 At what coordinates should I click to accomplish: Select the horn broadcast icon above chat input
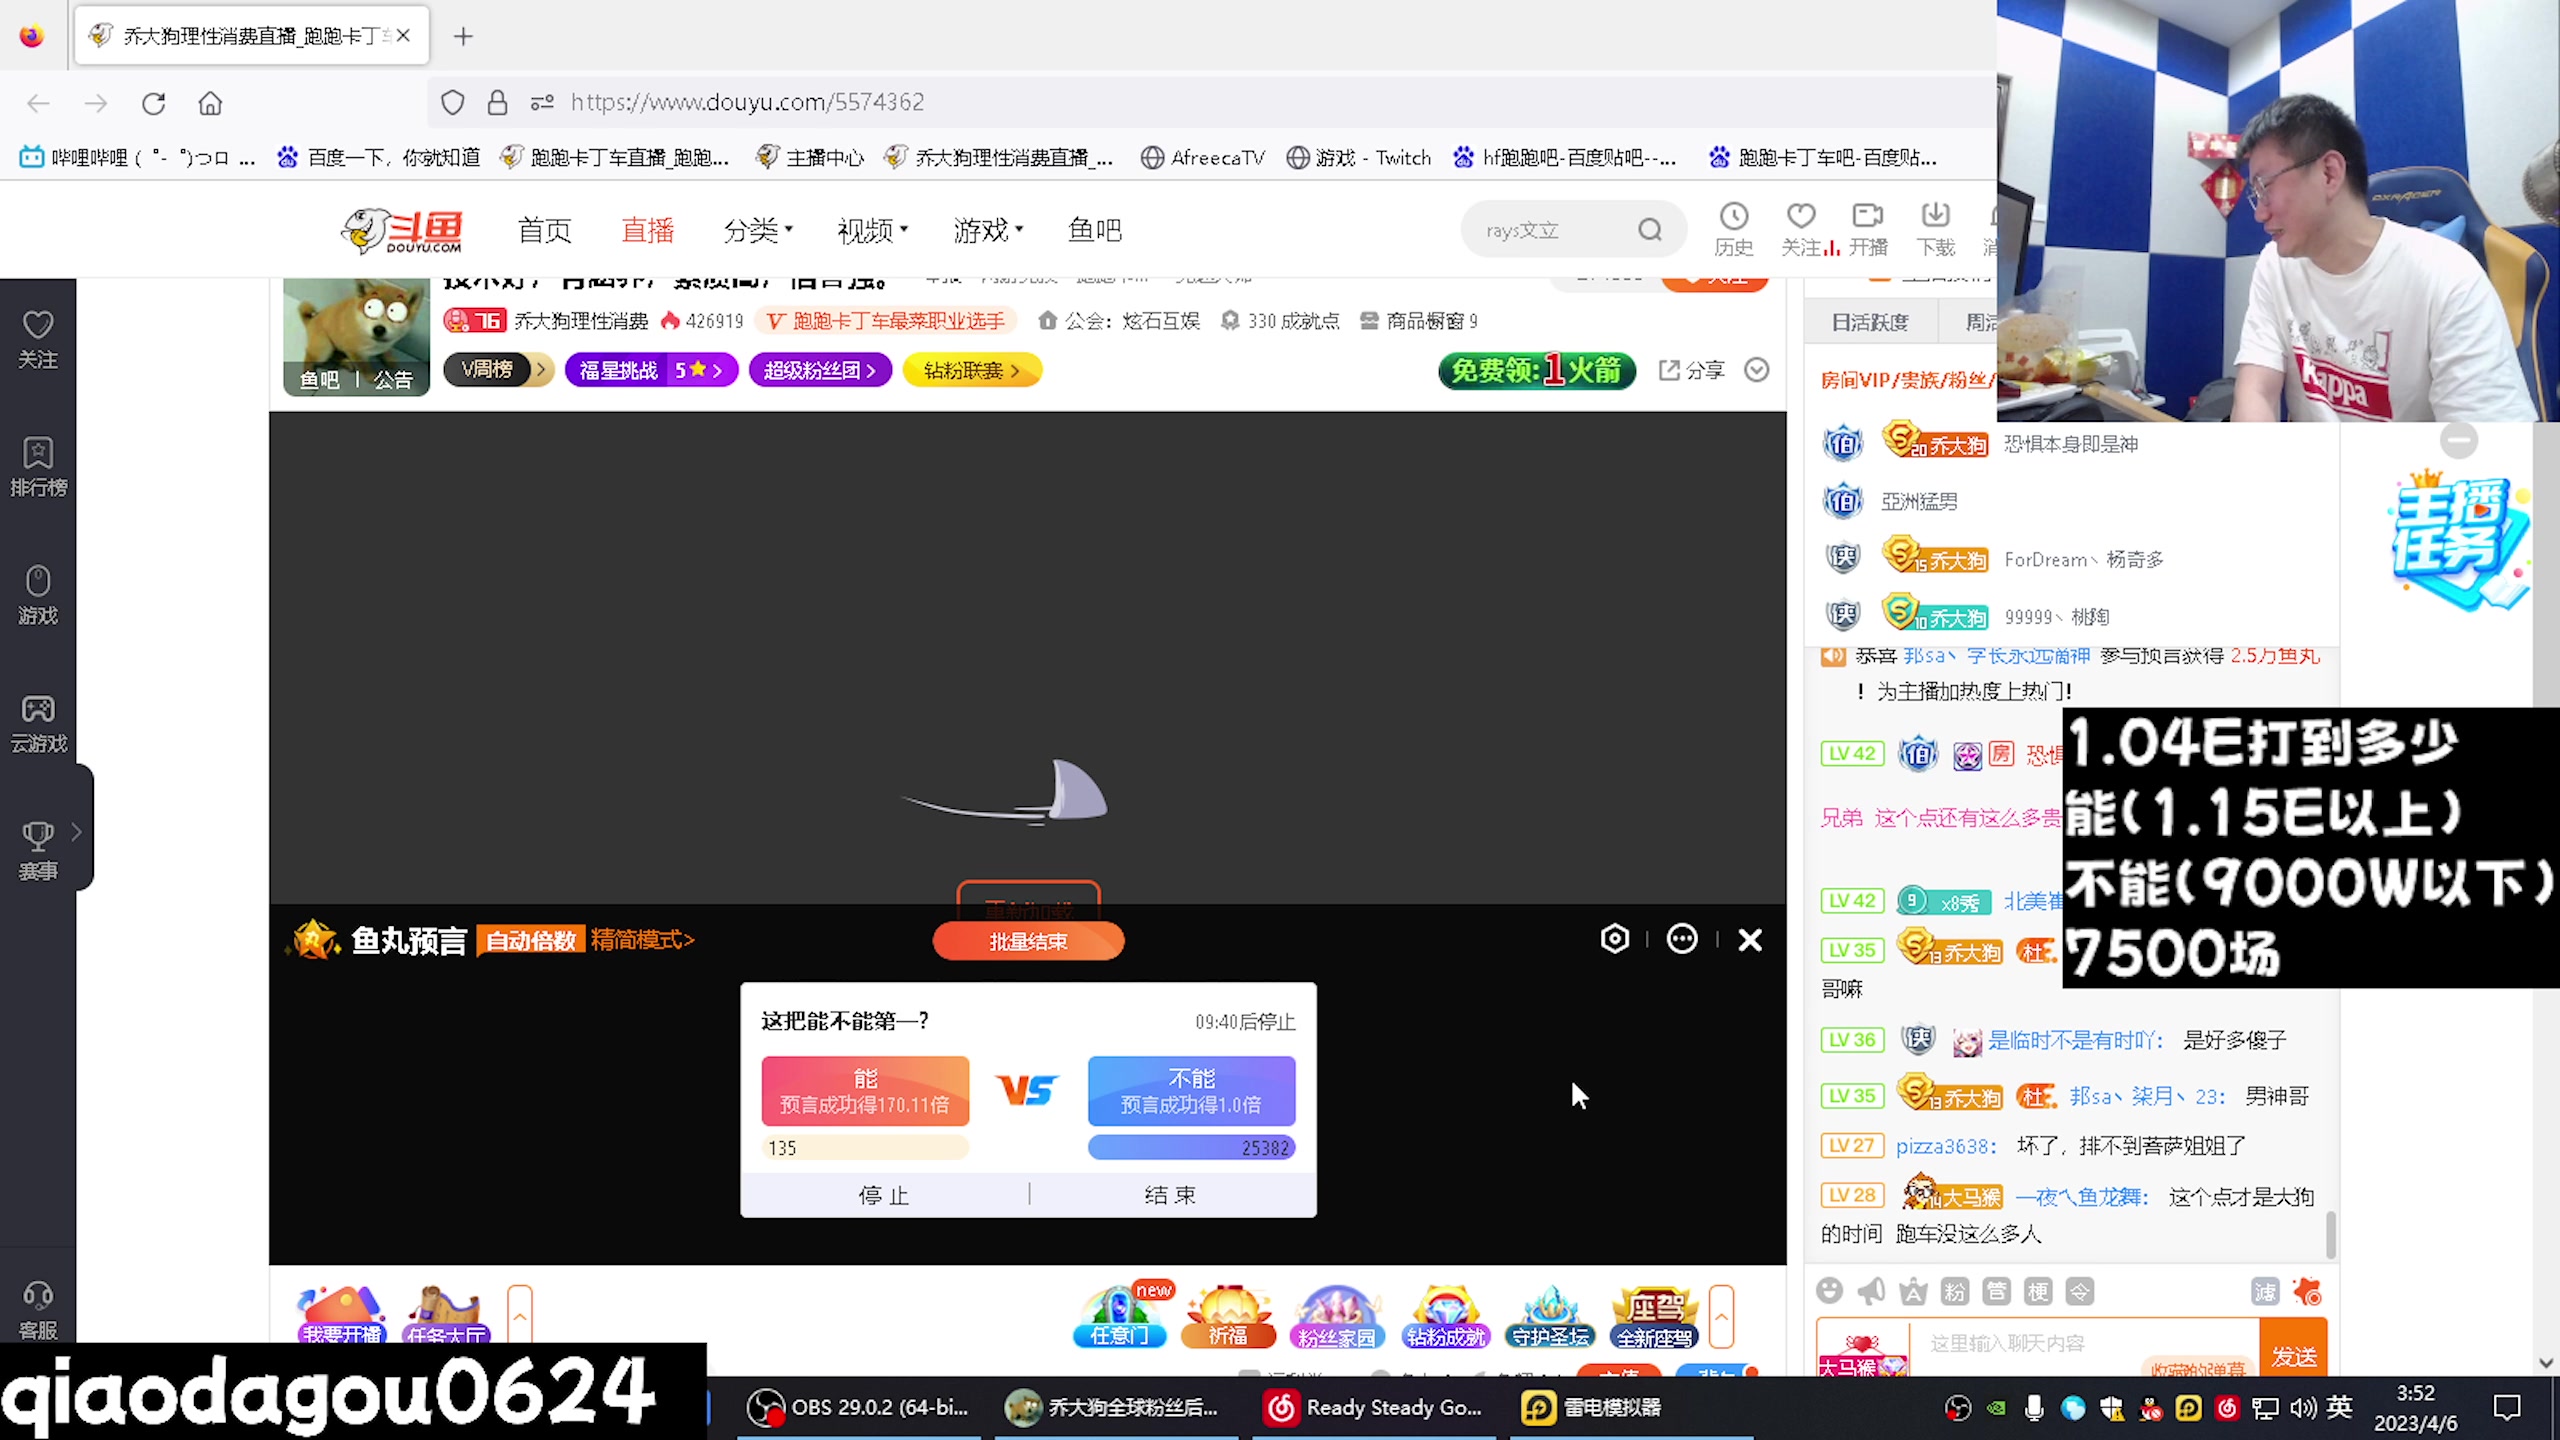[x=1872, y=1292]
